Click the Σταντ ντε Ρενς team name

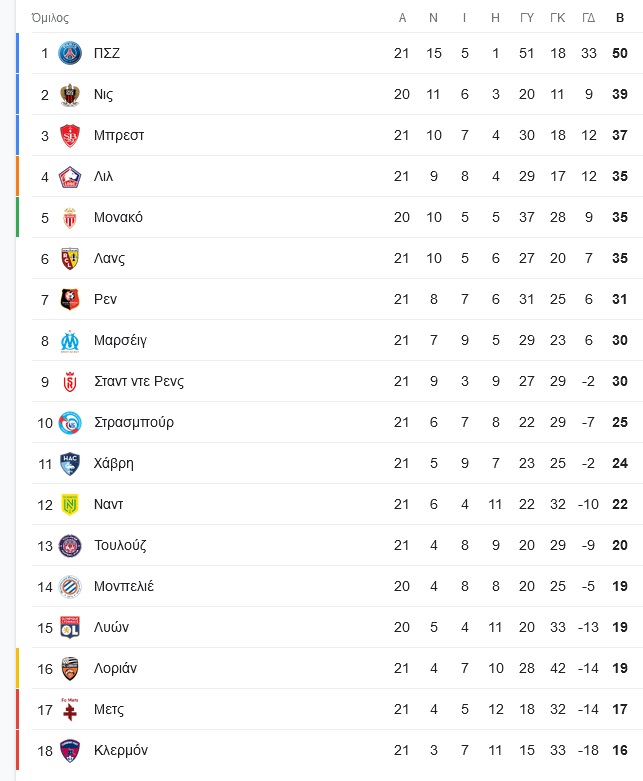[139, 382]
